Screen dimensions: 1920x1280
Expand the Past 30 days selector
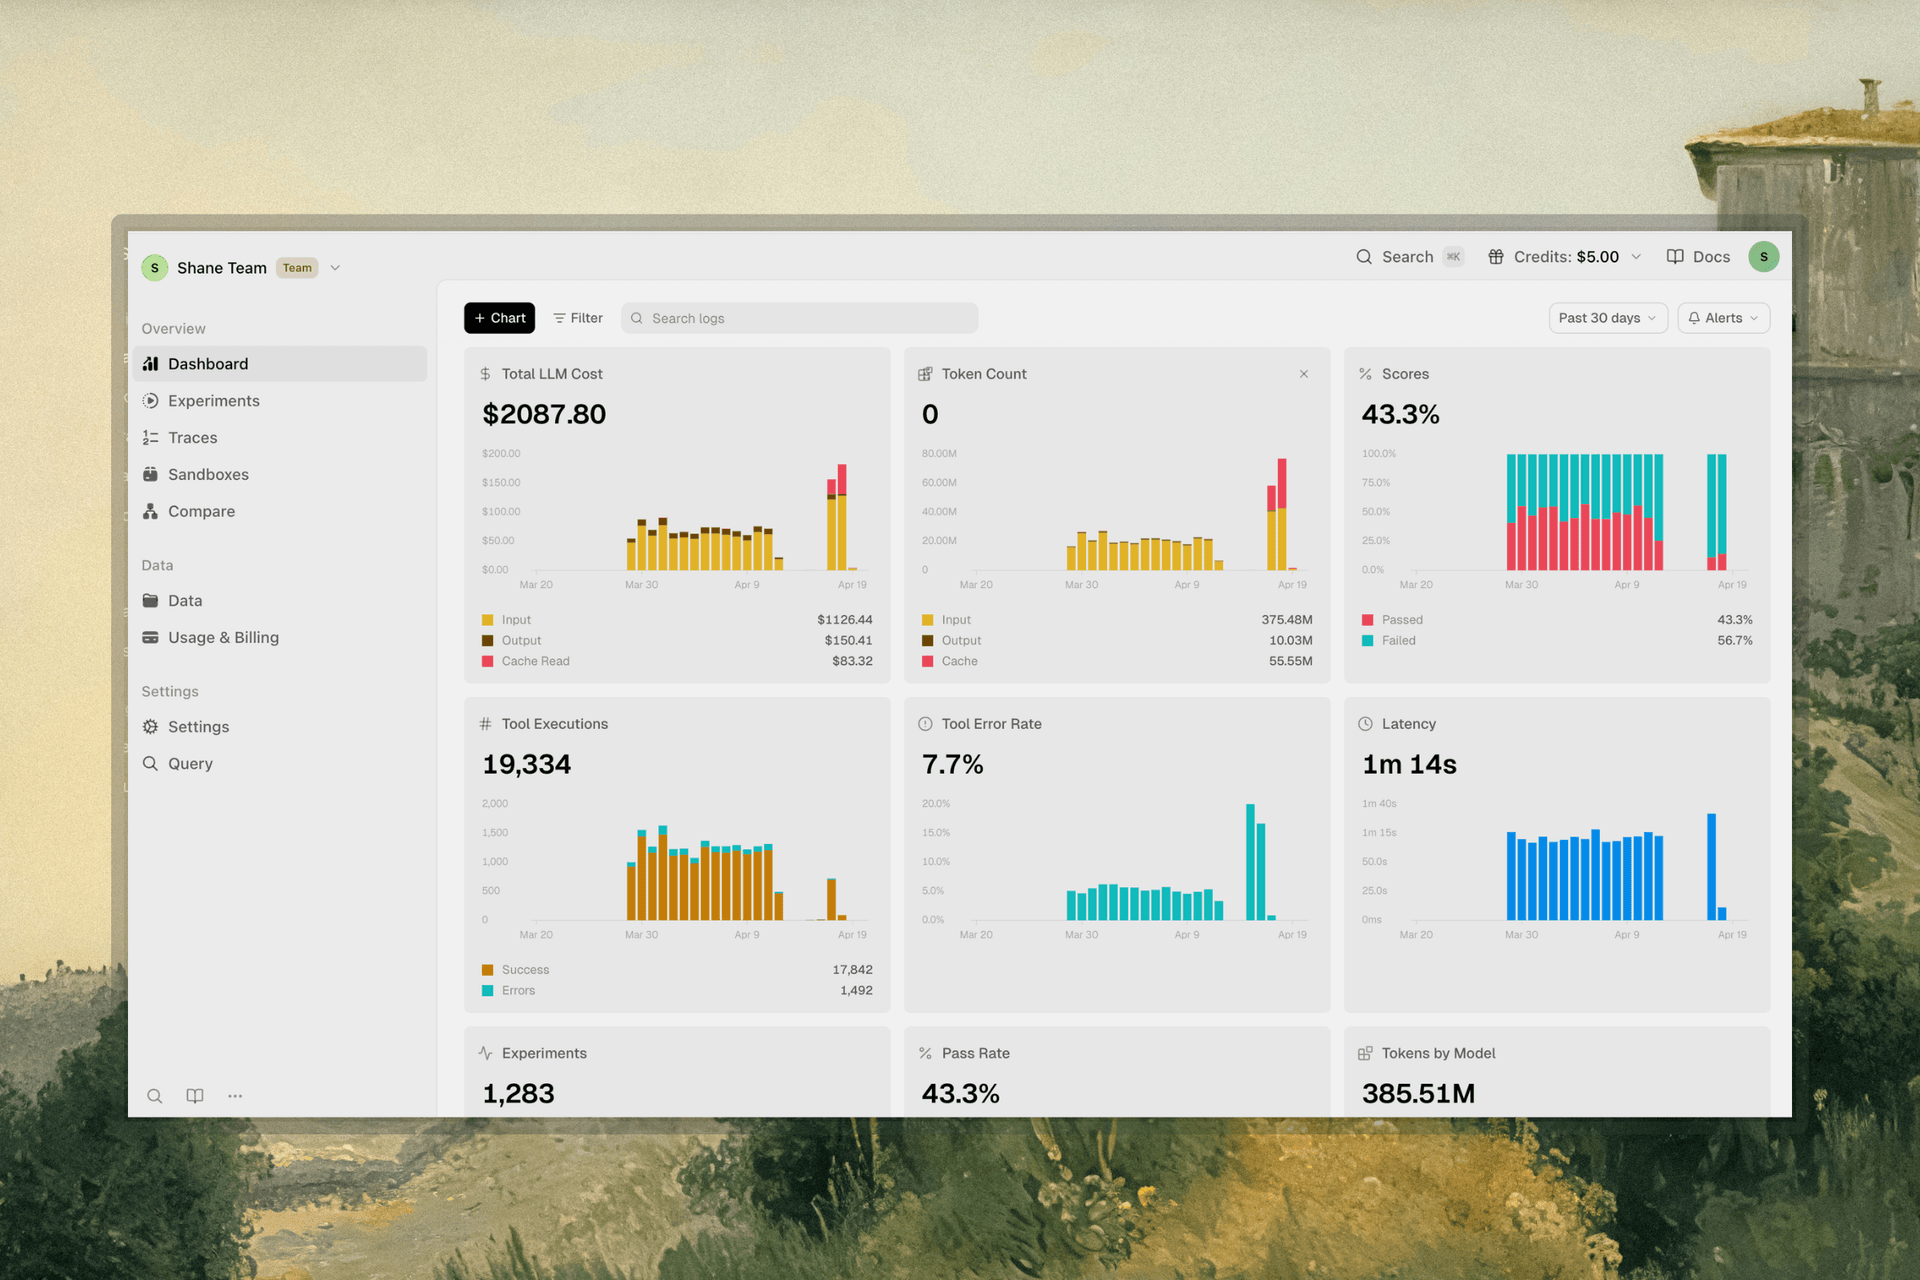click(x=1607, y=318)
